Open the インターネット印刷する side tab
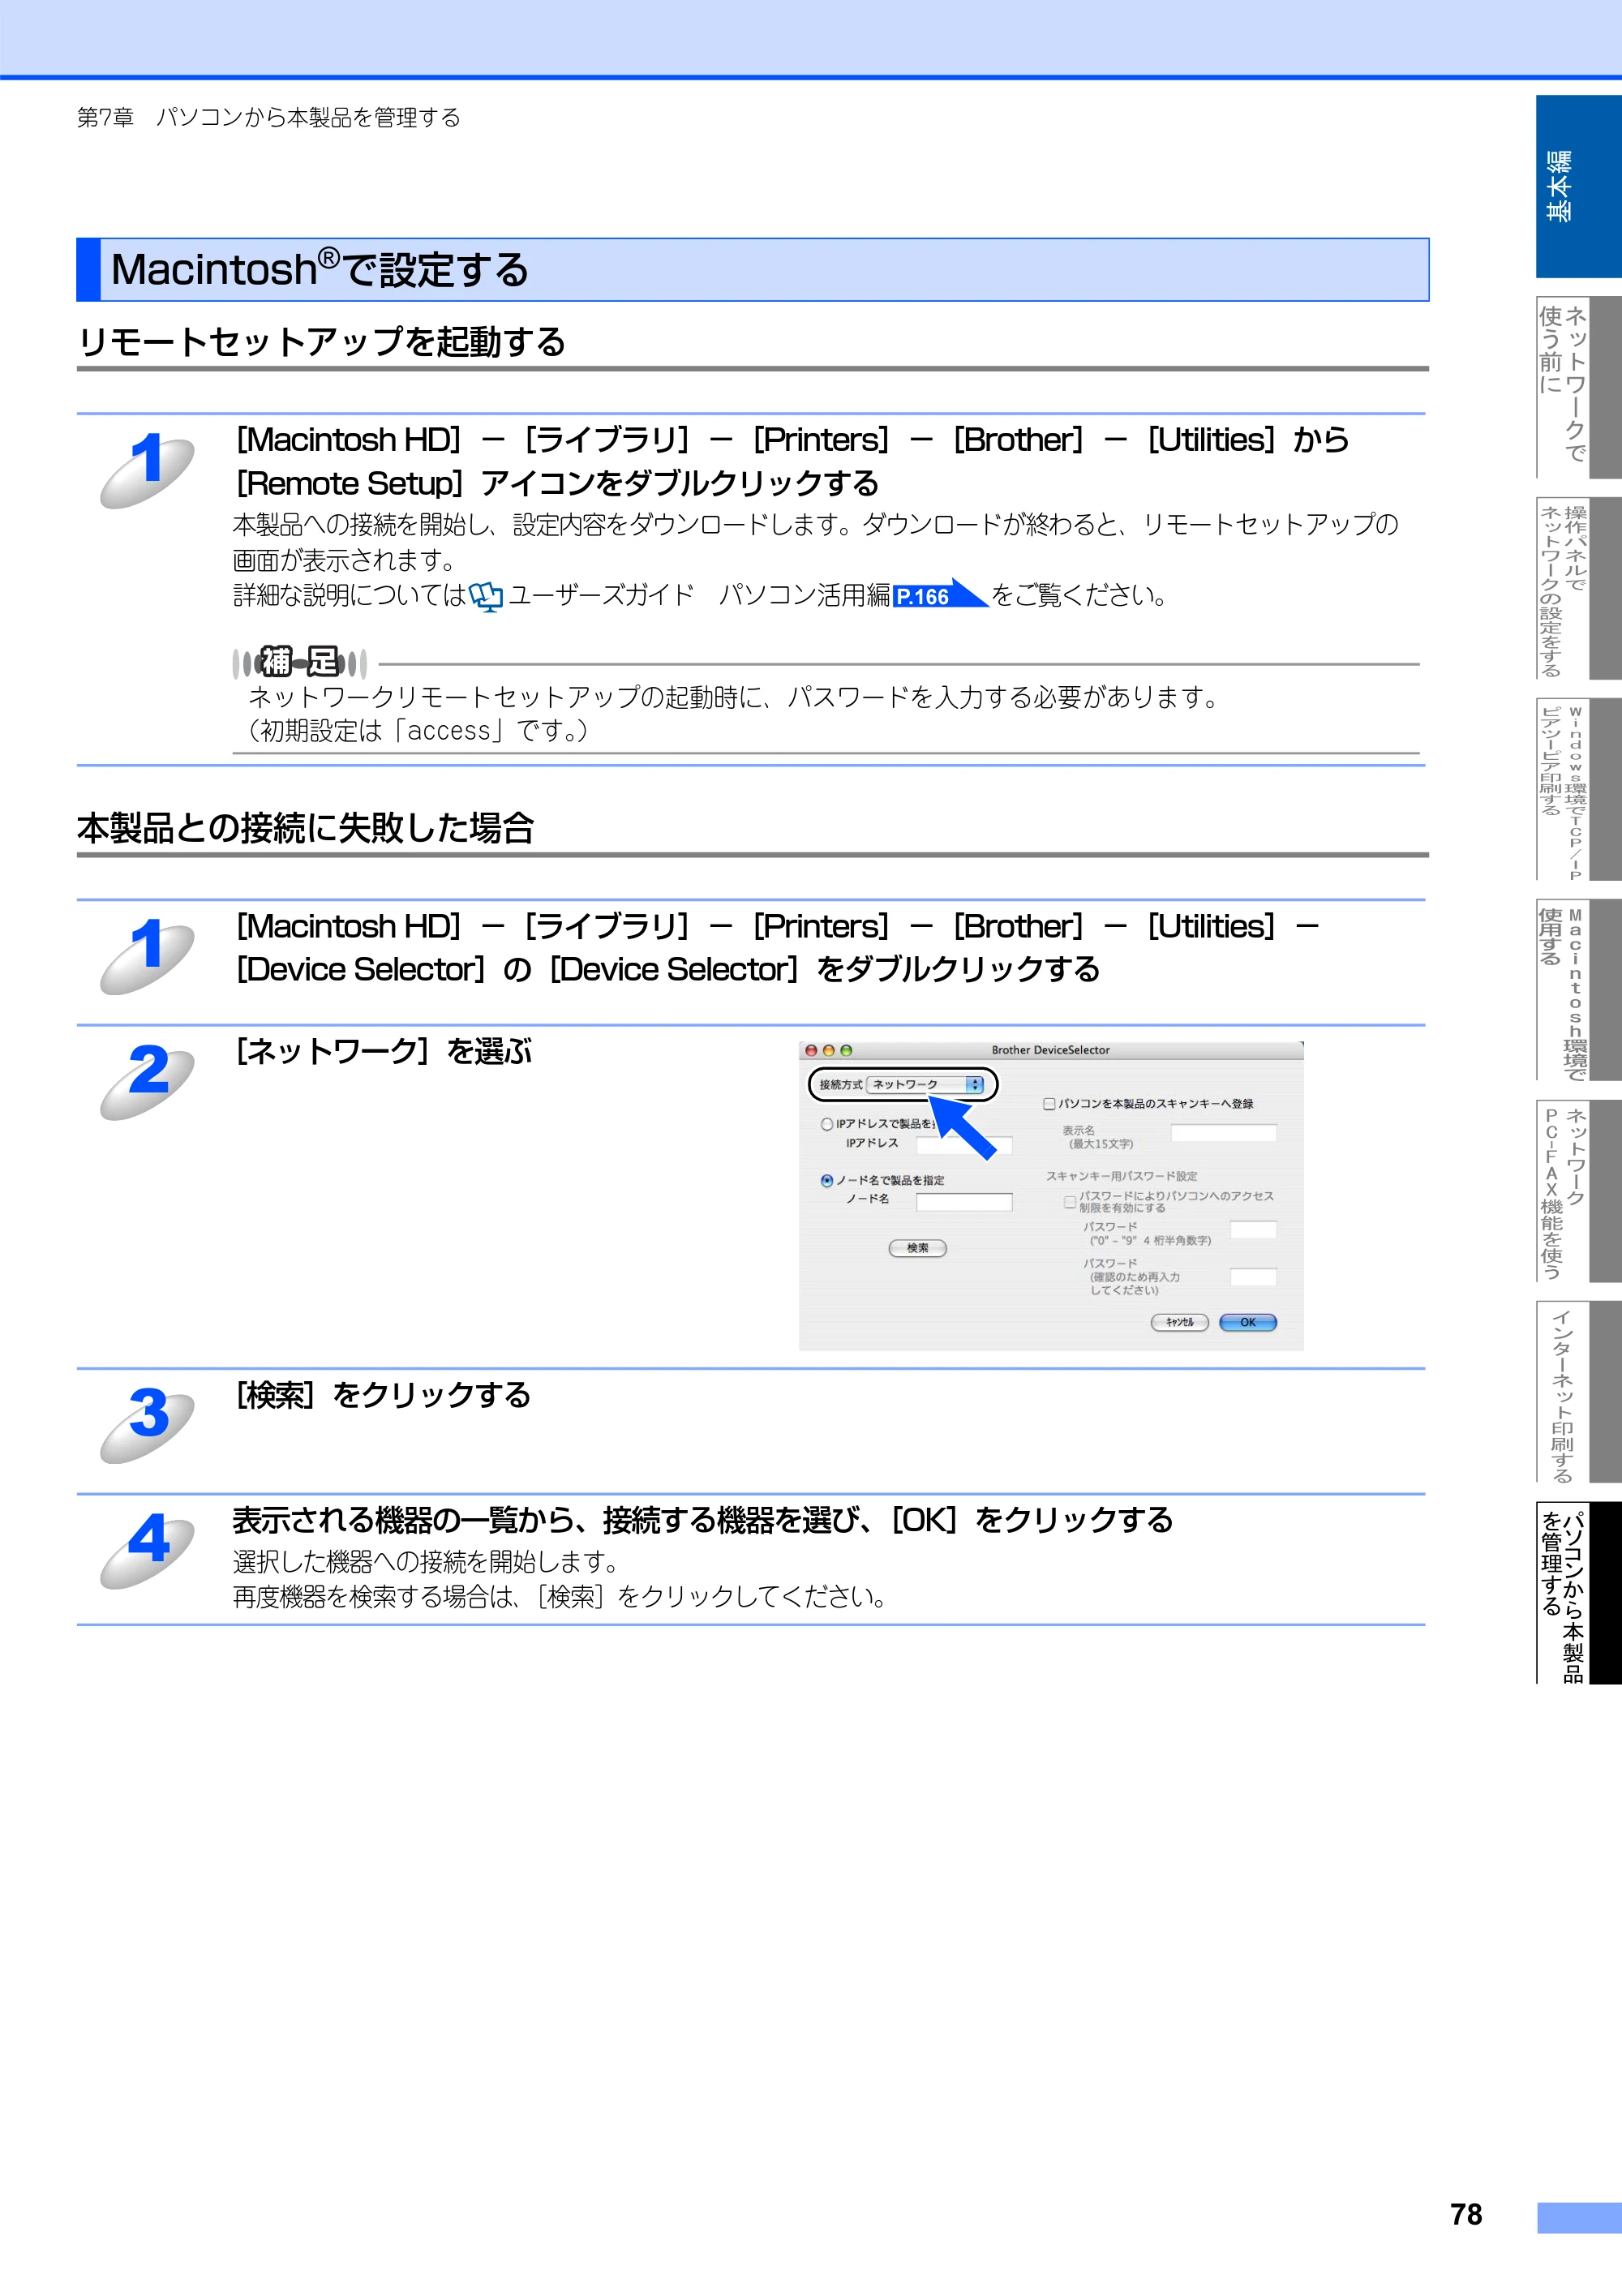Image resolution: width=1622 pixels, height=2296 pixels. point(1579,1392)
